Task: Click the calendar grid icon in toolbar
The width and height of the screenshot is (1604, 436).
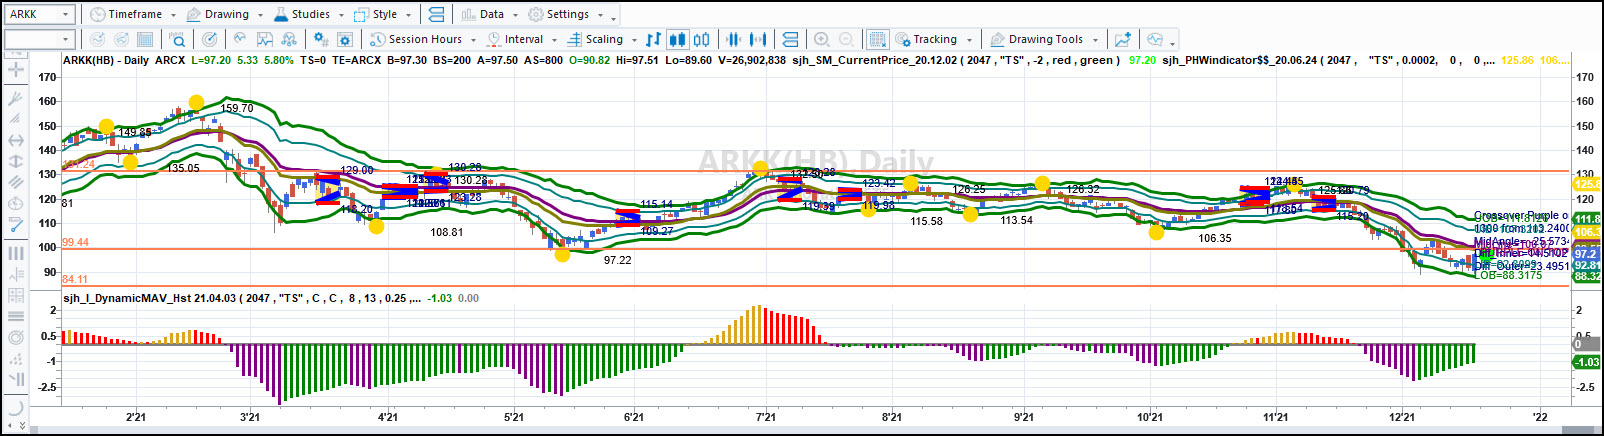Action: 145,39
